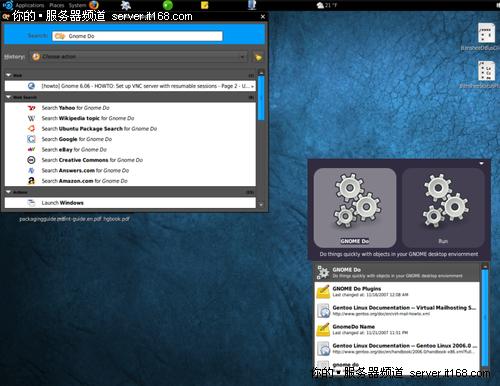Open the History Choose action dropdown
This screenshot has height=386, width=500.
(x=139, y=57)
